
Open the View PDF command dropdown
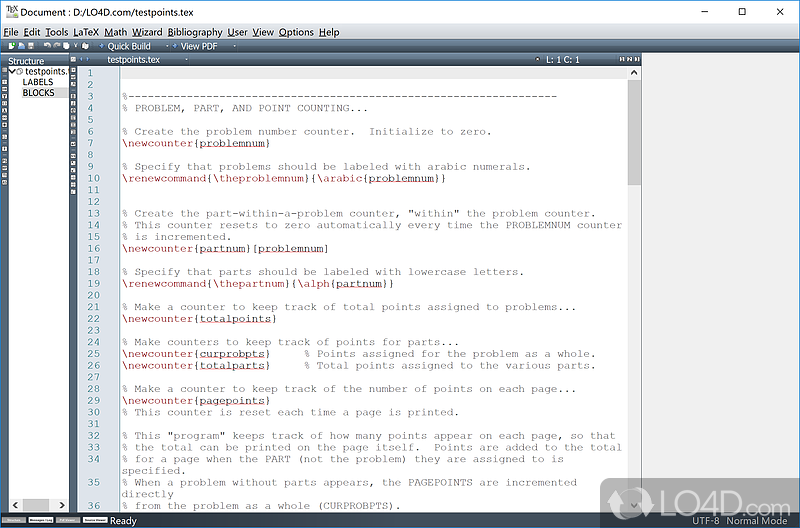pos(235,46)
